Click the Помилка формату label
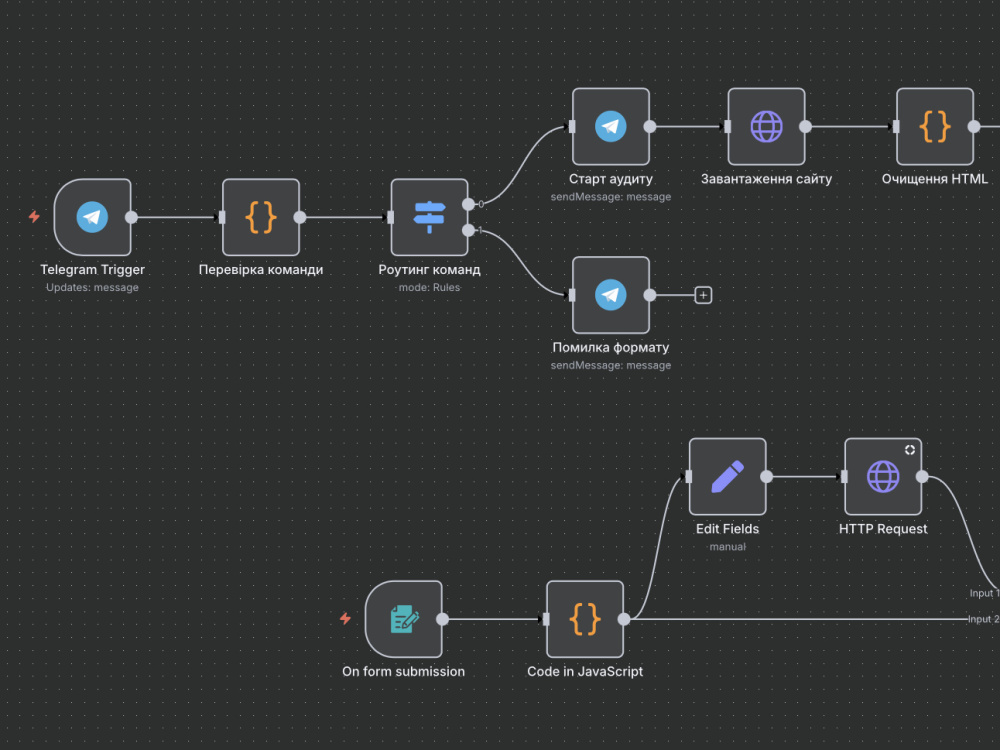 [610, 348]
